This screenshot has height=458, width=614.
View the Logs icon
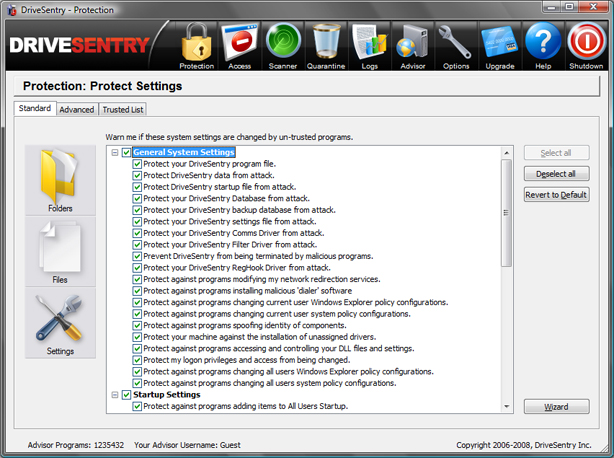point(369,46)
